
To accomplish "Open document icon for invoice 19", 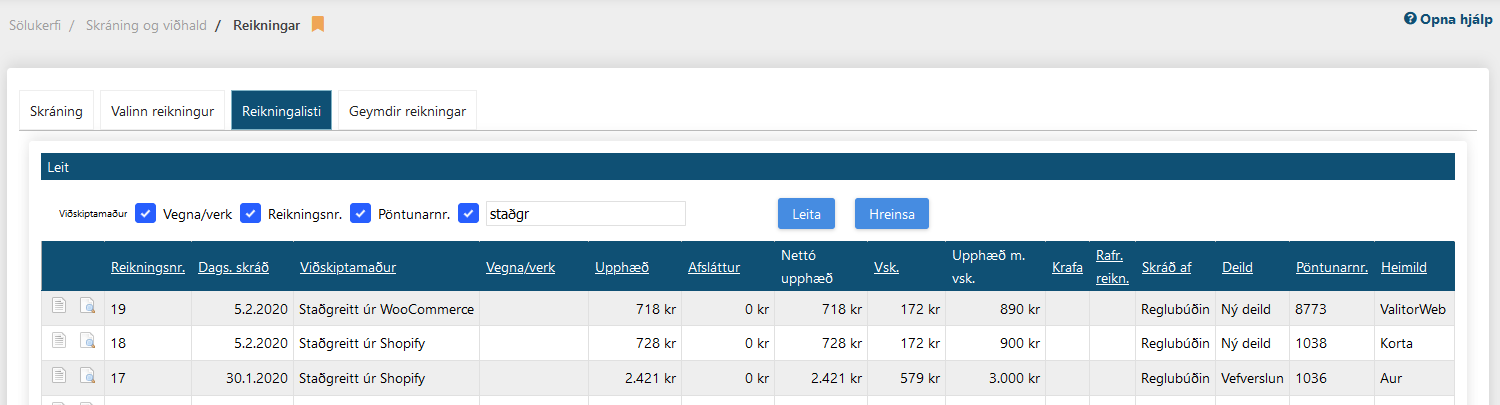I will pos(59,309).
